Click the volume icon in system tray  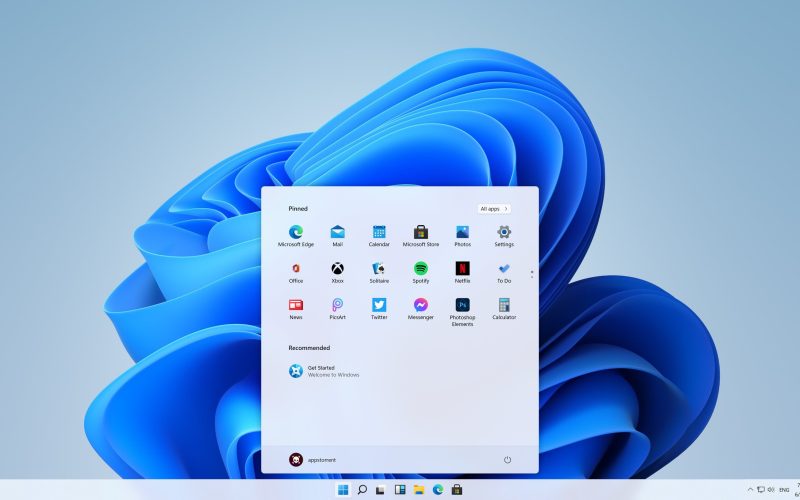(x=770, y=490)
